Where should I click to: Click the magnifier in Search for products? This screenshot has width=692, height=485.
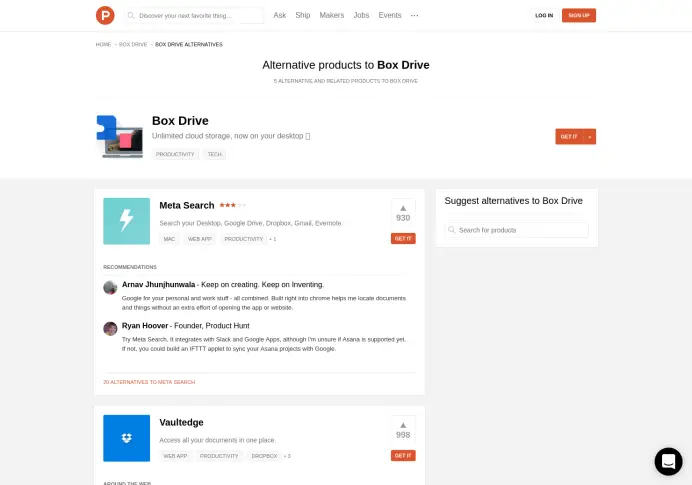[451, 230]
